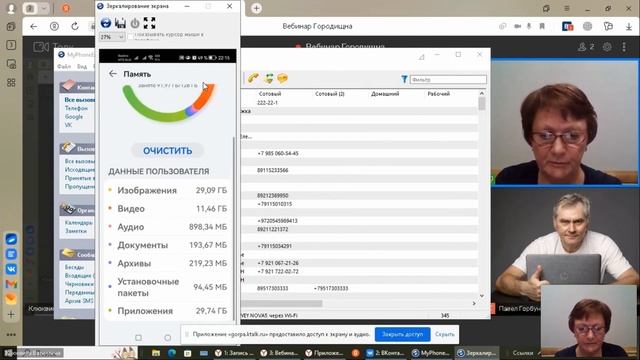
Task: Click the horizontal scrollbar right arrow
Action: click(x=474, y=303)
